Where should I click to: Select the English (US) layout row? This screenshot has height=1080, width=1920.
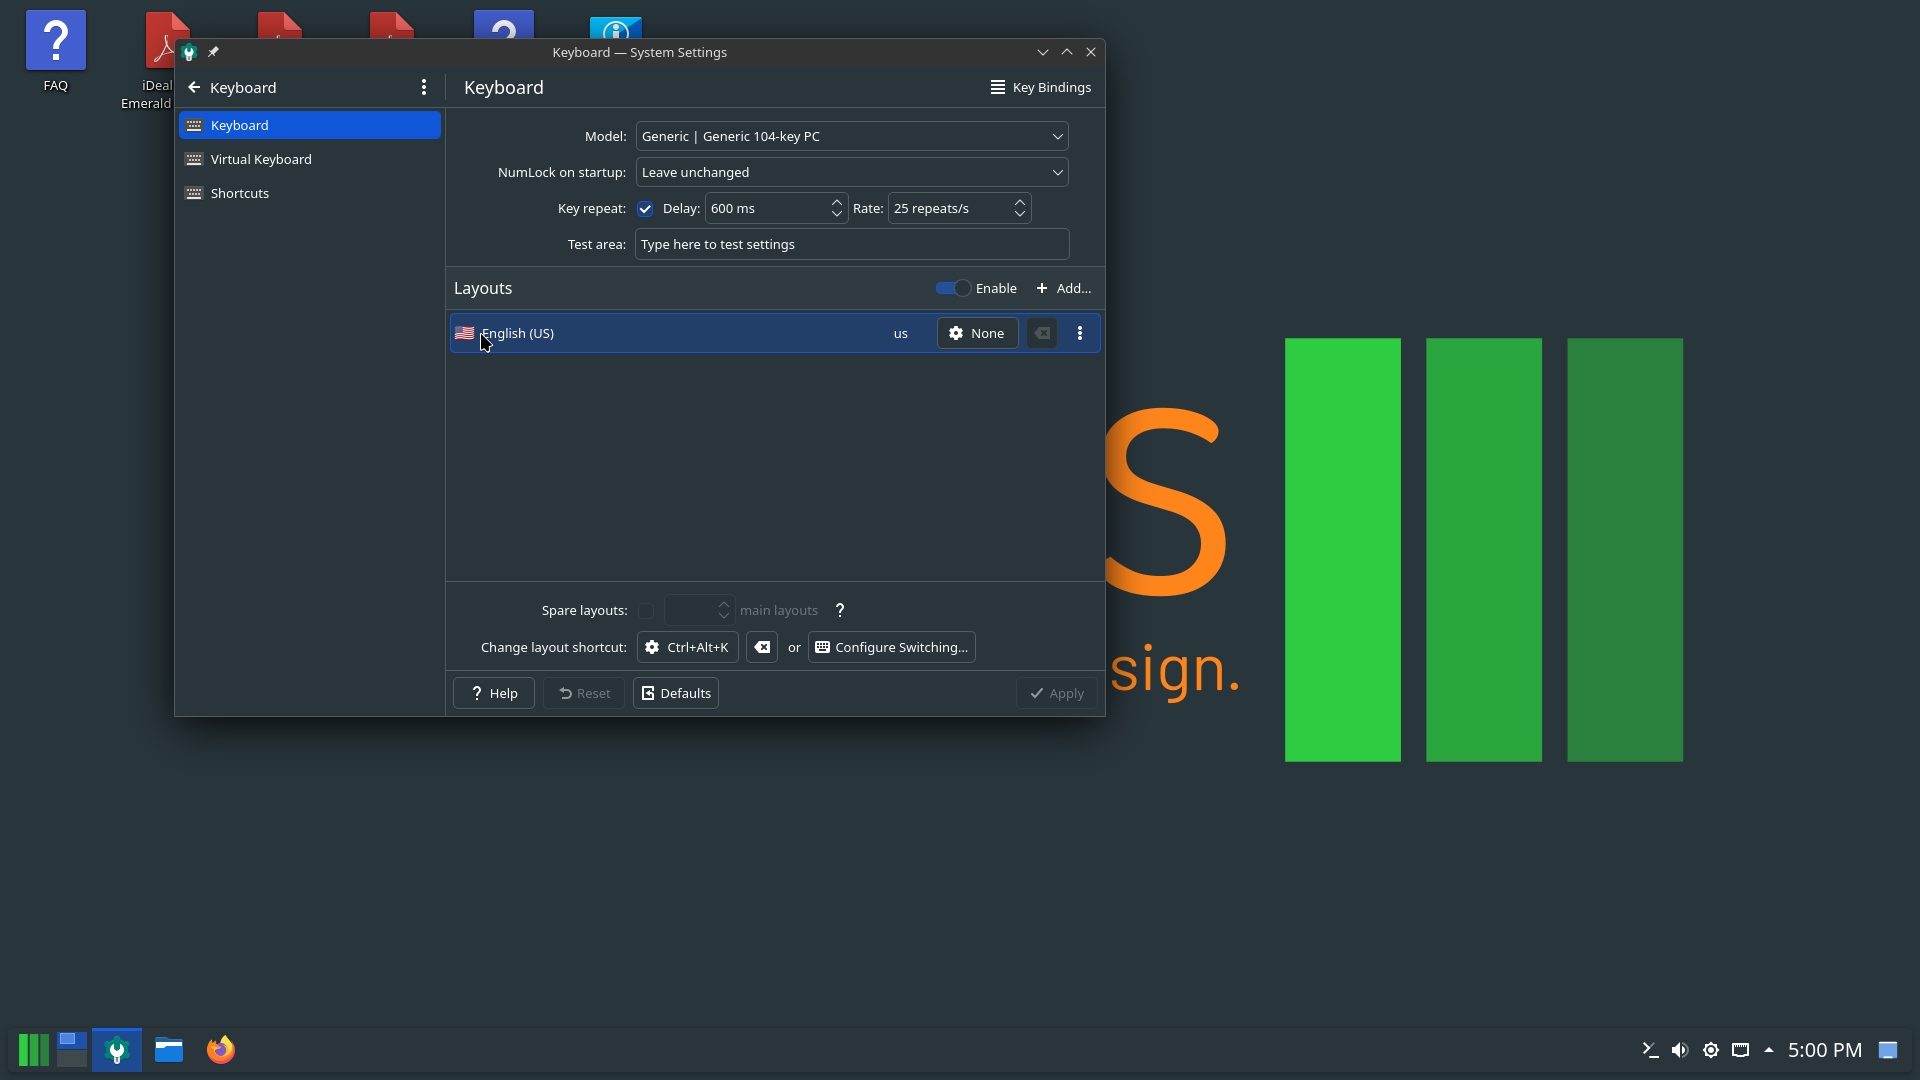click(x=775, y=333)
